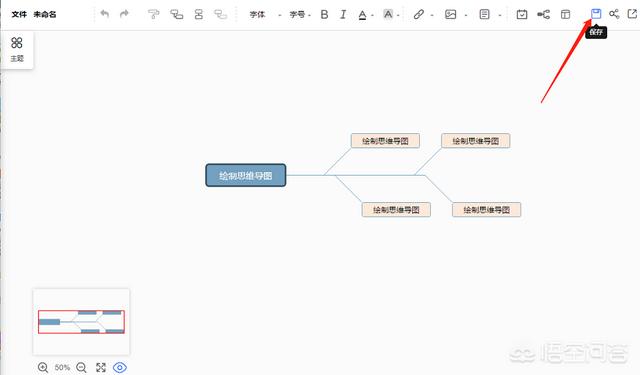Save the mind map with 保存 icon

pos(596,14)
